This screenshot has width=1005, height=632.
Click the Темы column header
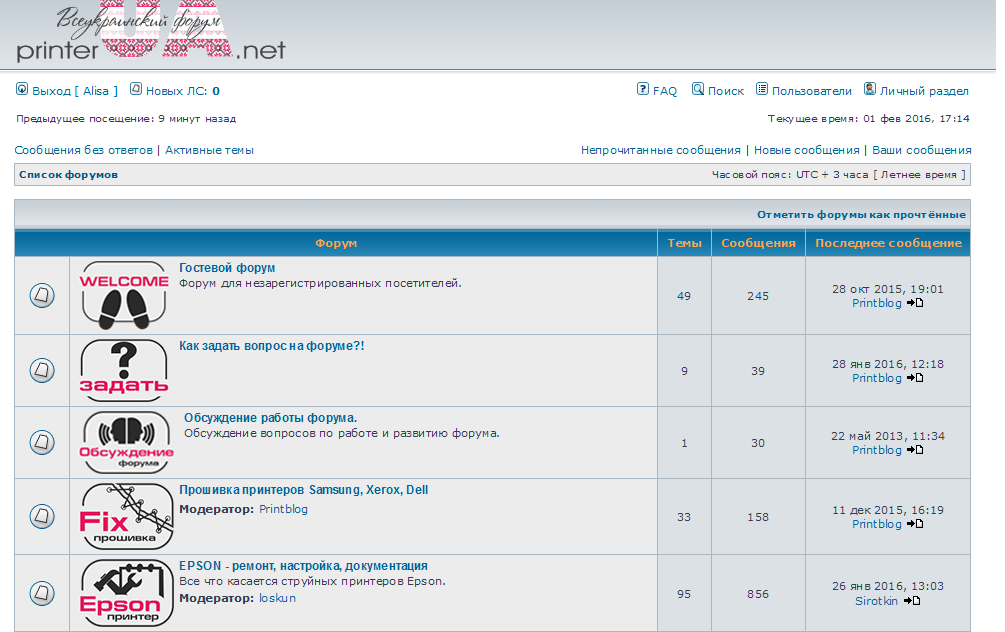[685, 243]
